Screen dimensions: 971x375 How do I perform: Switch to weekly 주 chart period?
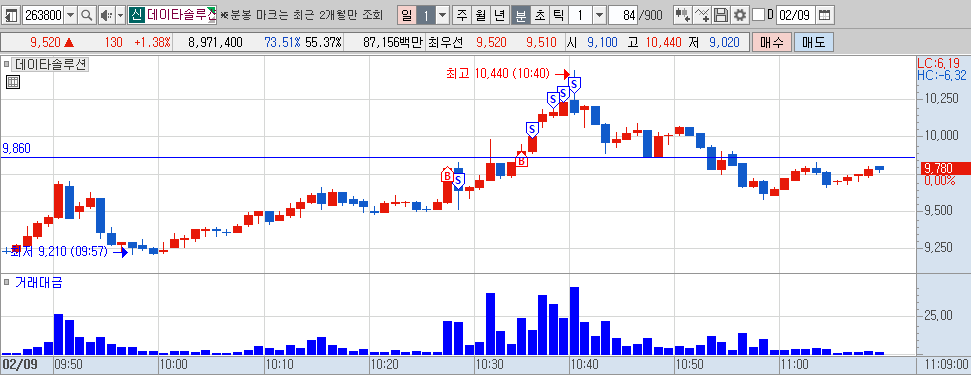(x=463, y=15)
